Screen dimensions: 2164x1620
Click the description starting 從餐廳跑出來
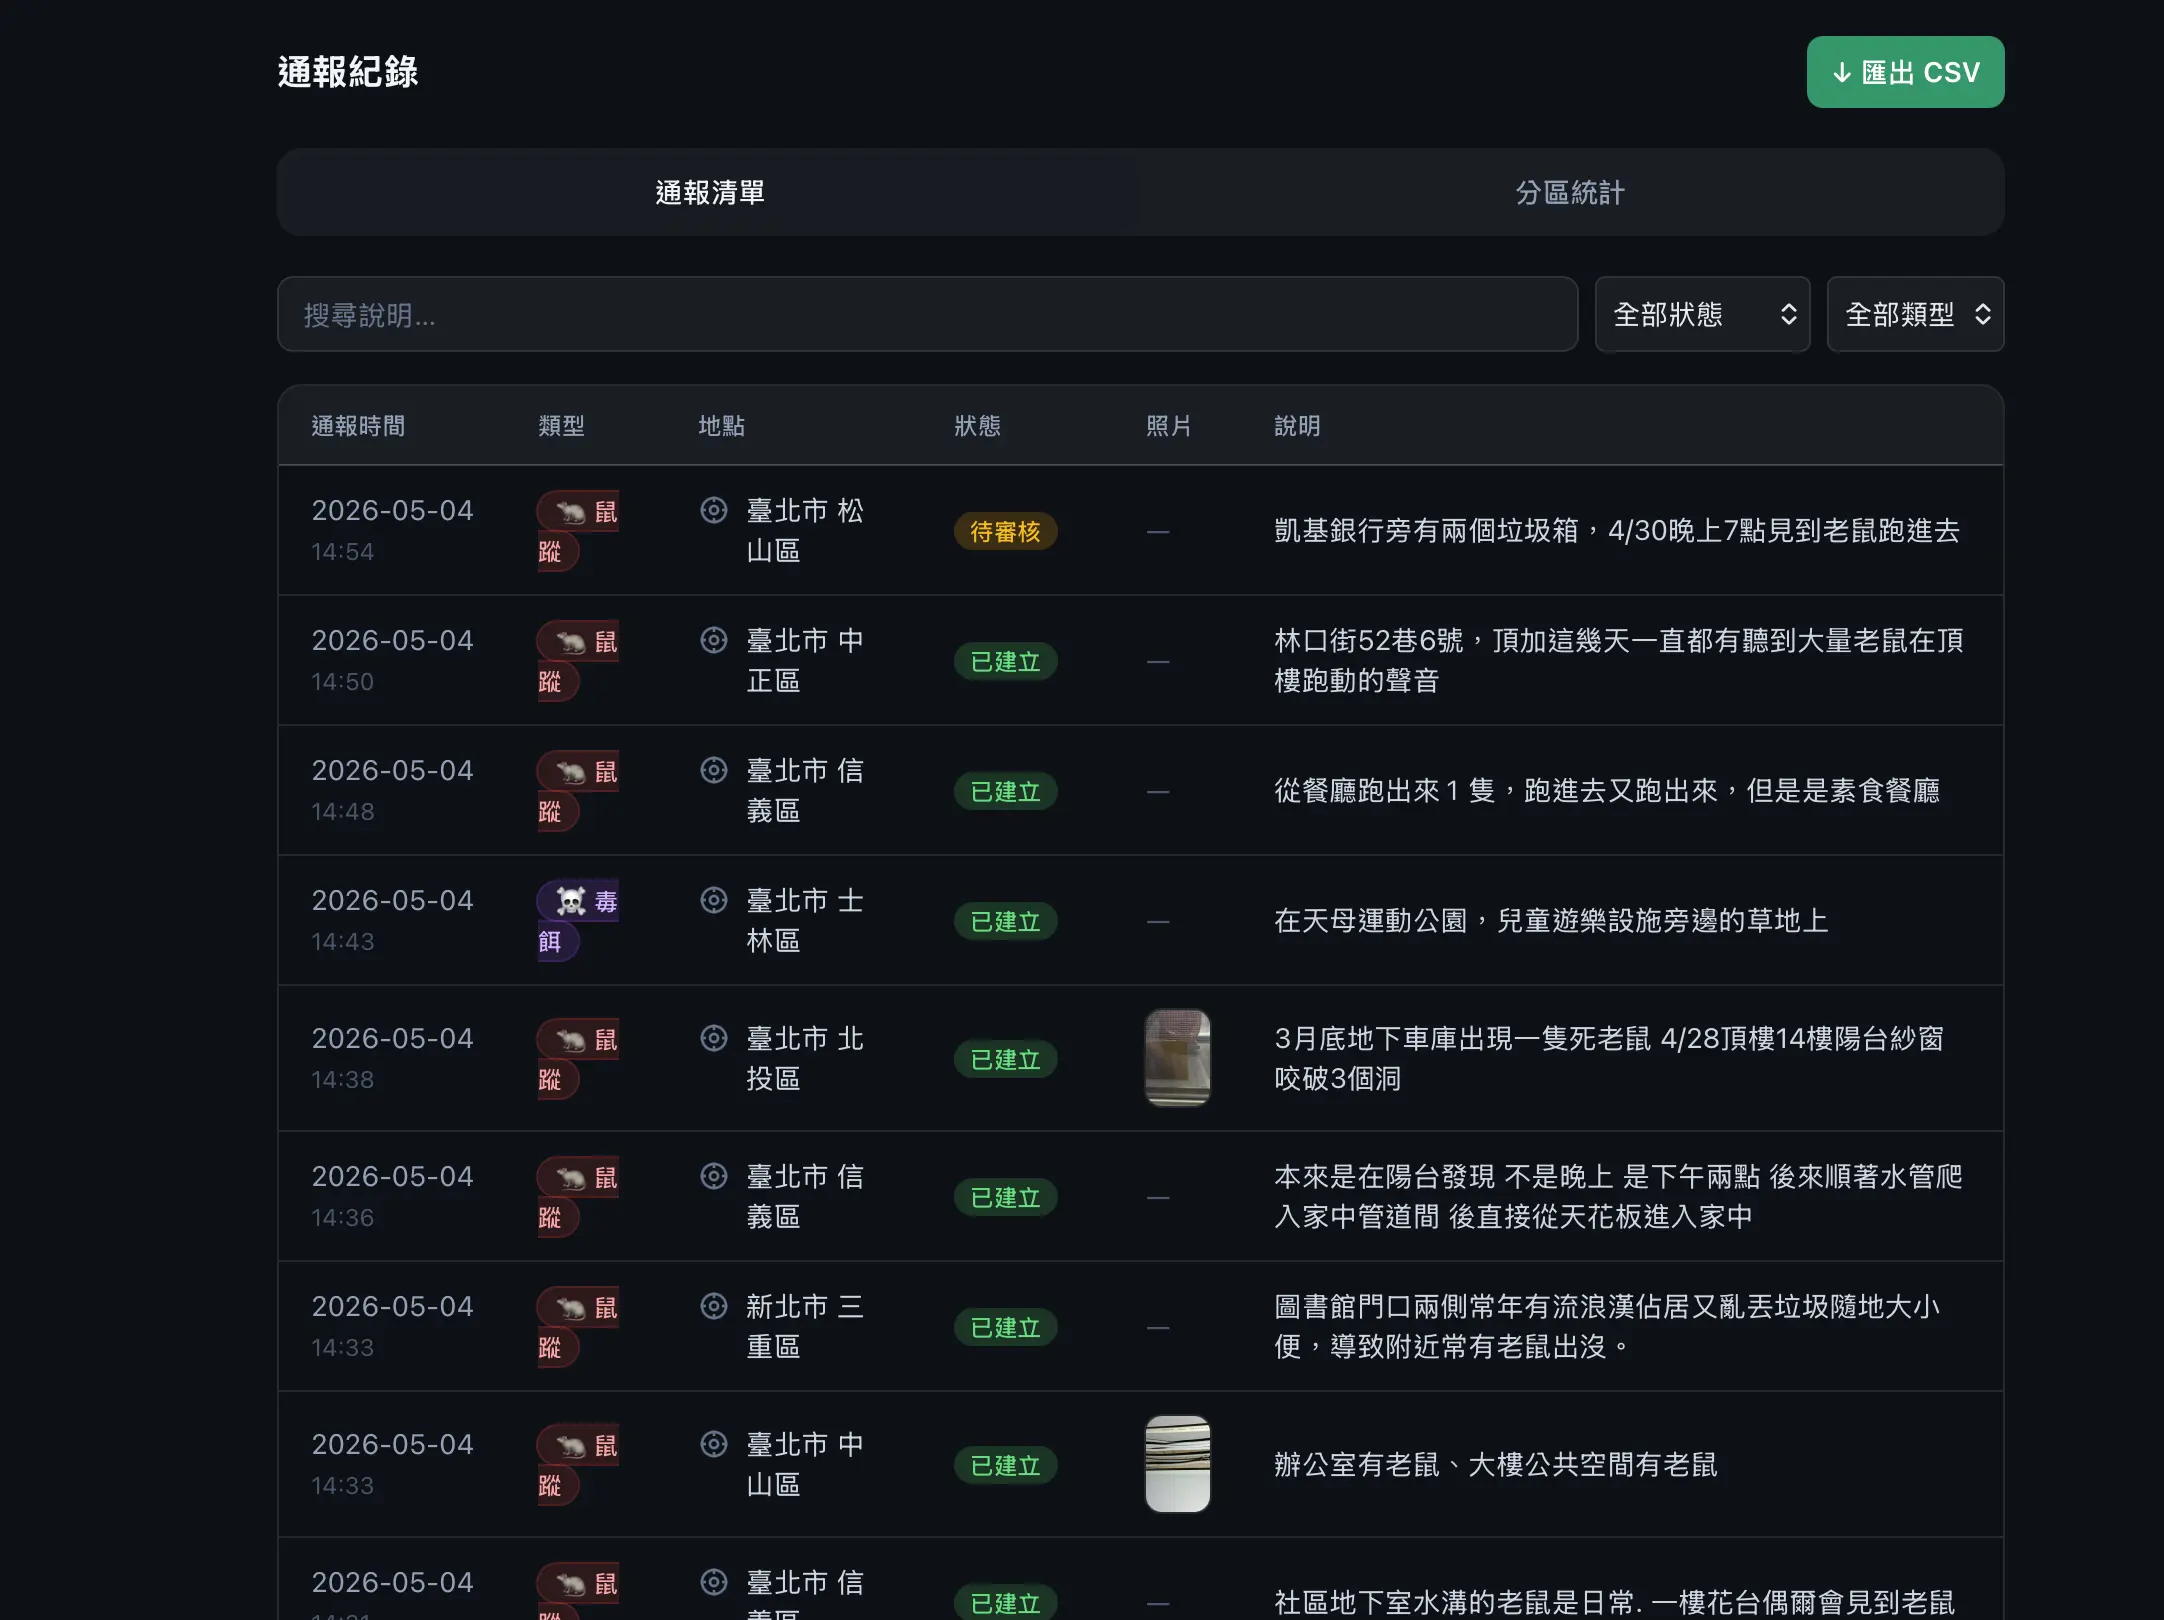tap(1607, 790)
